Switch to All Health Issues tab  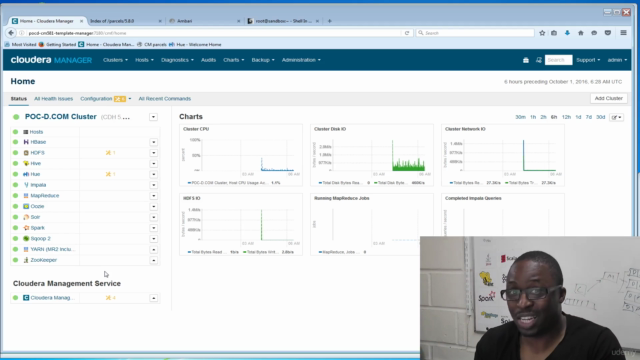53,99
